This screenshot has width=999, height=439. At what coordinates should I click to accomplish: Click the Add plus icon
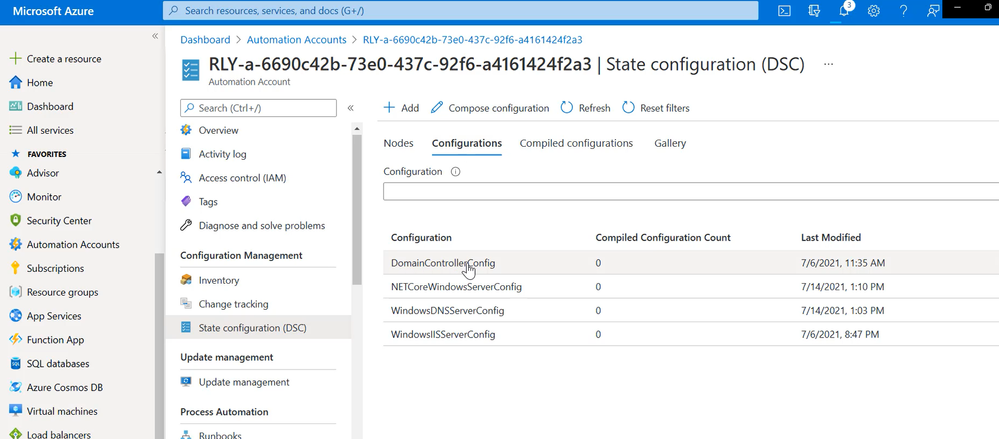[x=390, y=108]
